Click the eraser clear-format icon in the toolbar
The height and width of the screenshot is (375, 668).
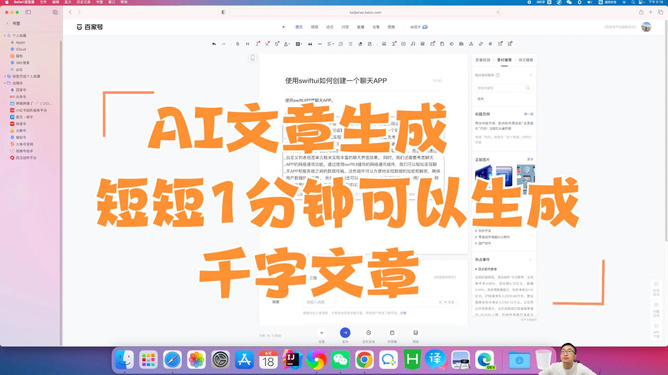click(360, 44)
